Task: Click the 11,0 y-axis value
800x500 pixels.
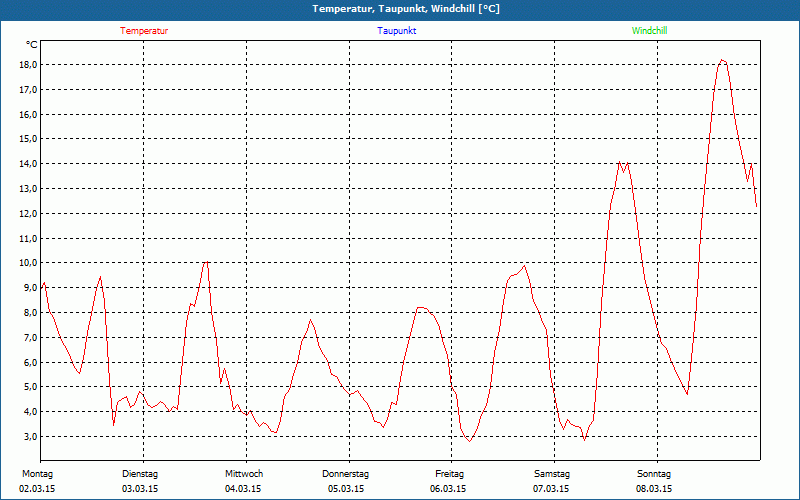Action: [x=28, y=238]
